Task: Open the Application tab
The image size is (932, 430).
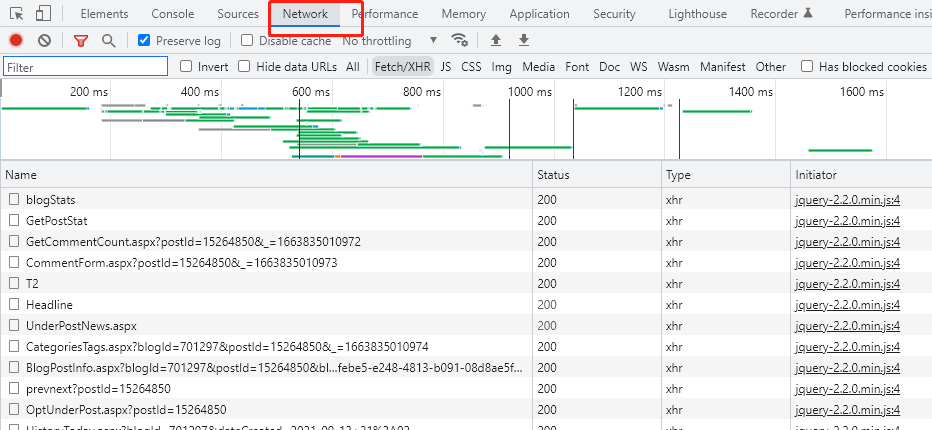Action: click(539, 14)
